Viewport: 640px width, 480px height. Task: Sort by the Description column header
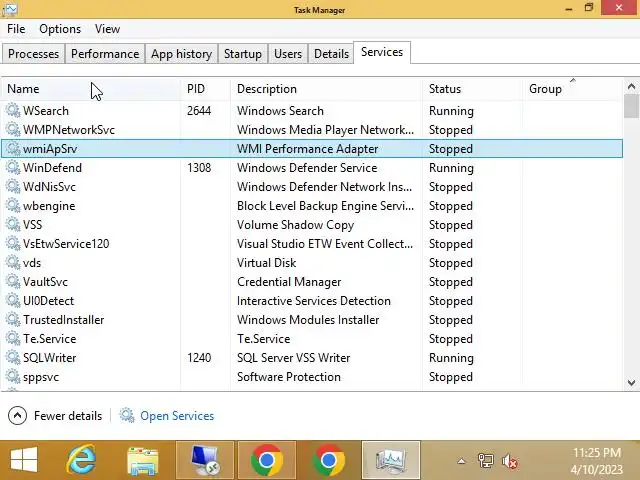[x=327, y=89]
